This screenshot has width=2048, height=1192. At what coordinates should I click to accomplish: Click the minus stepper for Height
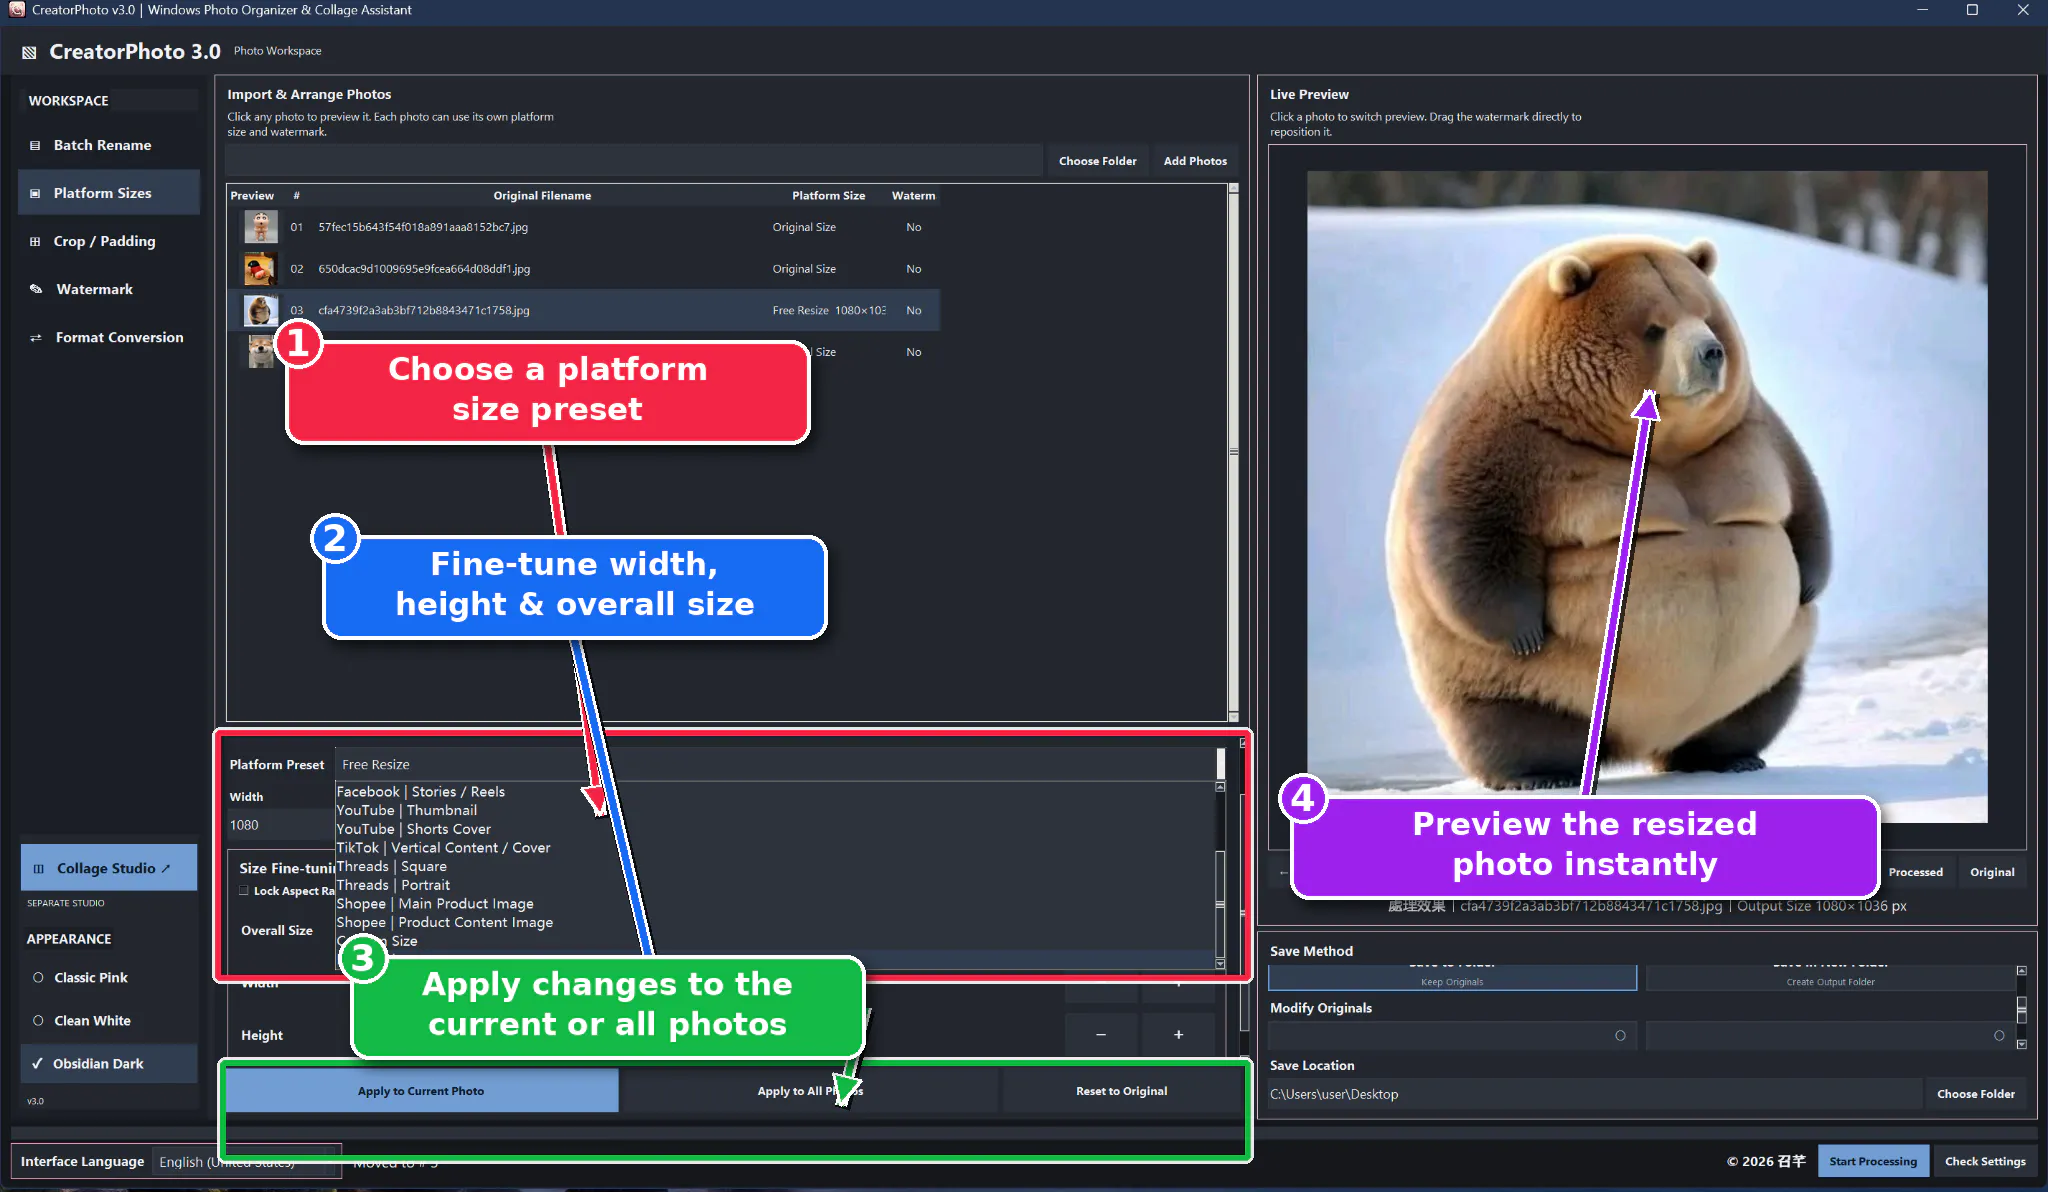pos(1101,1035)
